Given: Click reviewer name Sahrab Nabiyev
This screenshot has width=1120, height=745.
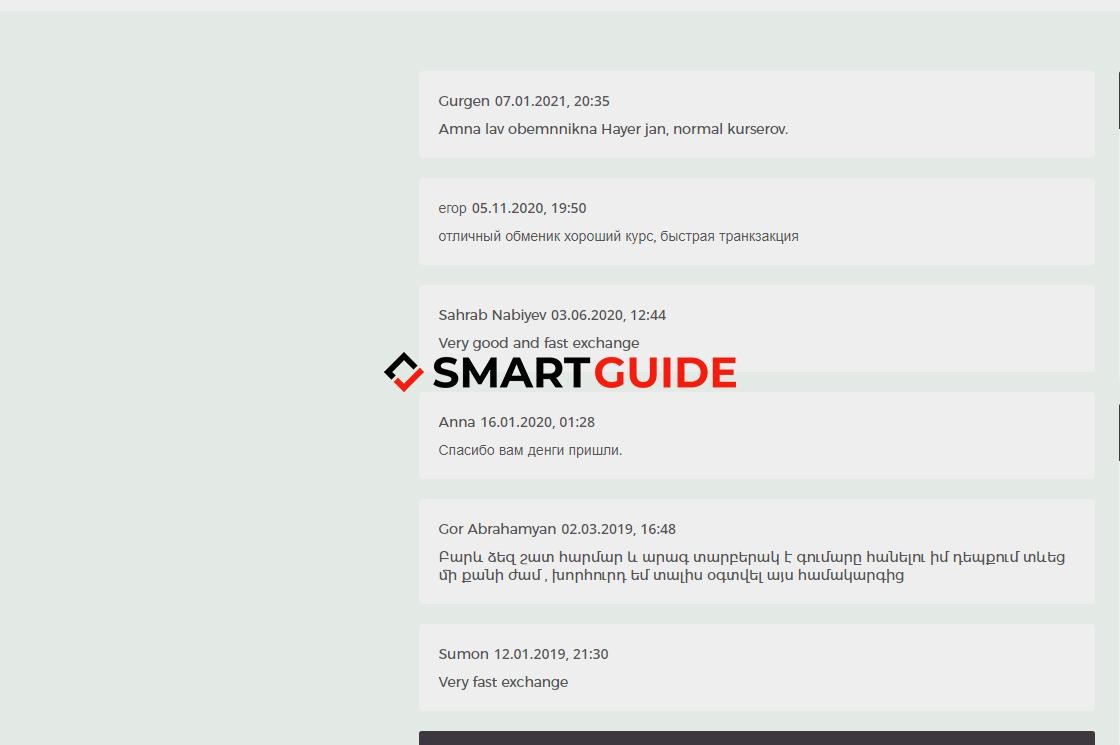Looking at the screenshot, I should 492,315.
